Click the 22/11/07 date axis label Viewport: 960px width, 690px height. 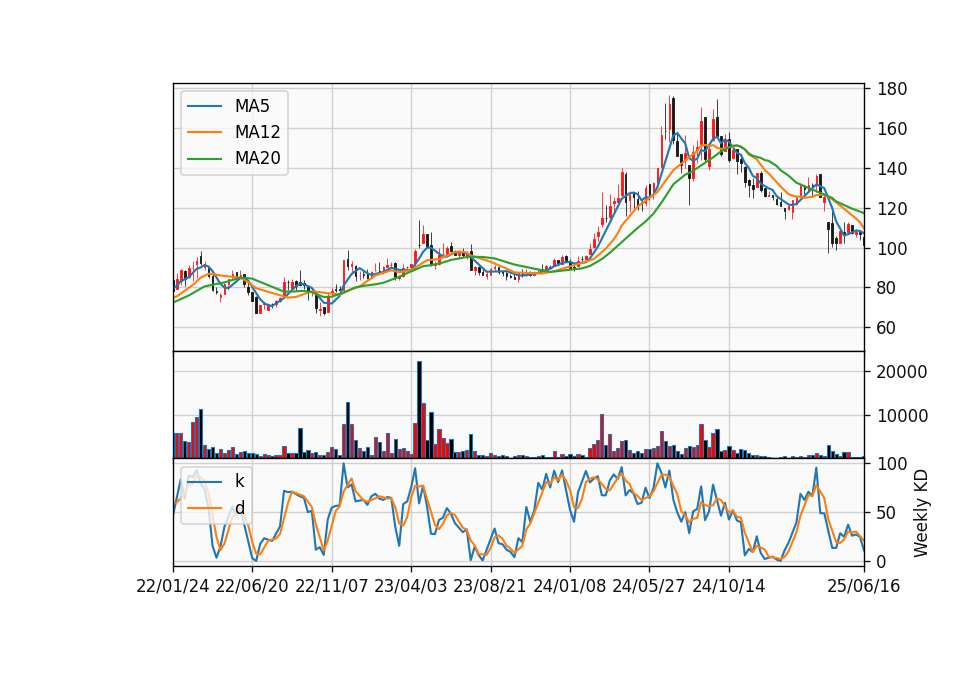332,586
